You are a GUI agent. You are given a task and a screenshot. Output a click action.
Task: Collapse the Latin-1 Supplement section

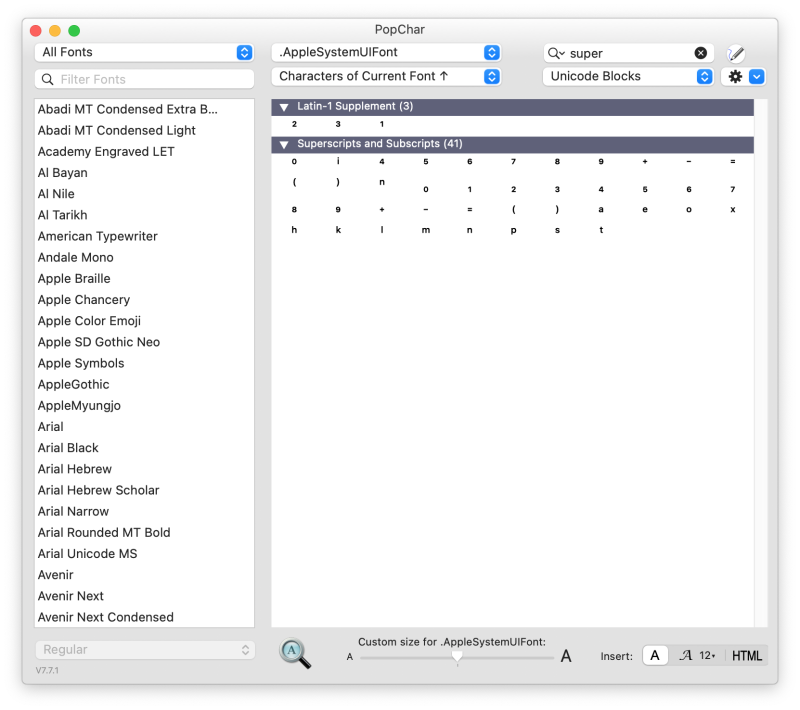pos(284,107)
